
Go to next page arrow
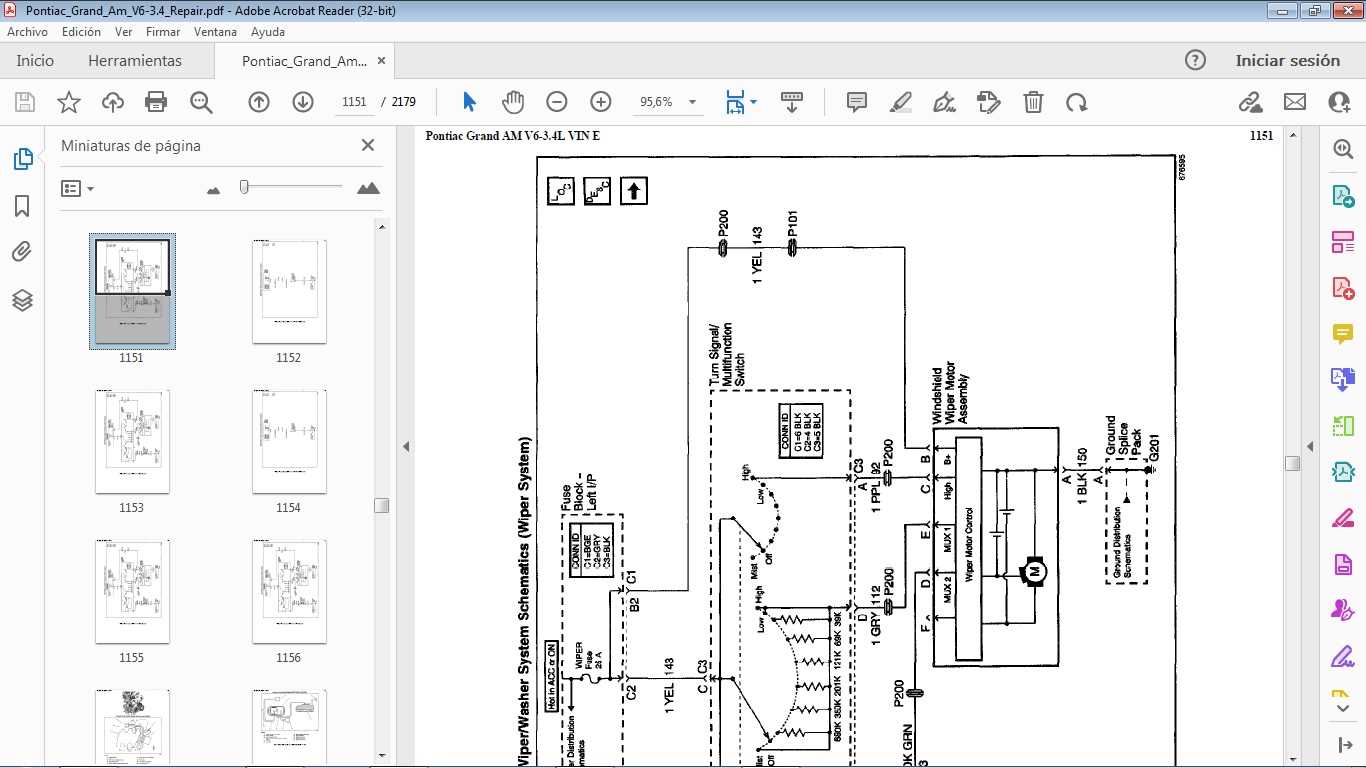[303, 102]
